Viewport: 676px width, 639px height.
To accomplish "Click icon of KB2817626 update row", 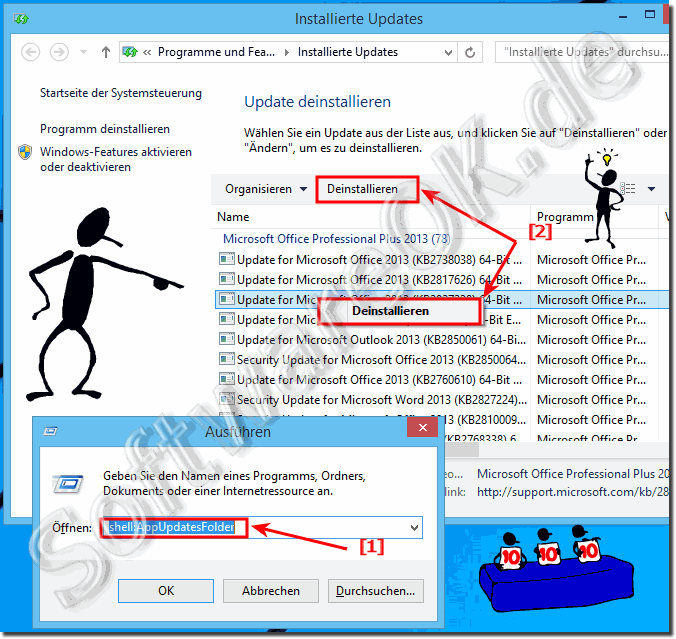I will click(x=227, y=279).
